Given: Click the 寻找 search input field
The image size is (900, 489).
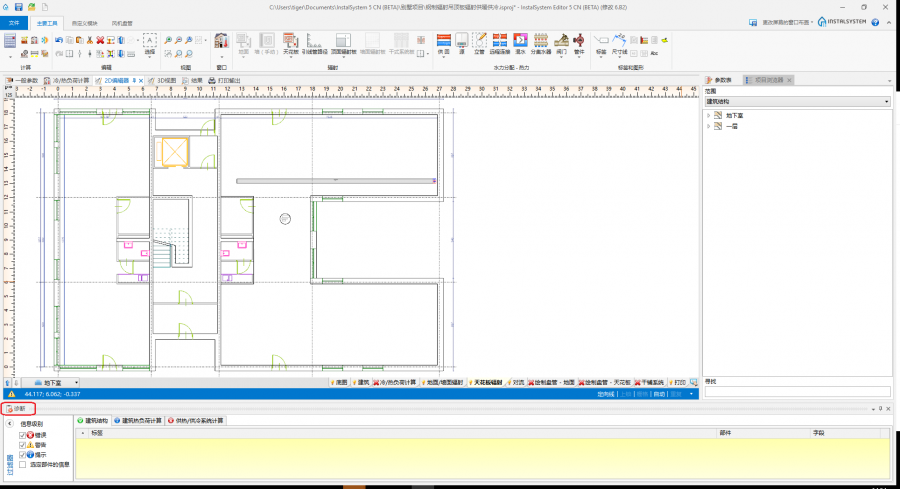Looking at the screenshot, I should coord(796,392).
